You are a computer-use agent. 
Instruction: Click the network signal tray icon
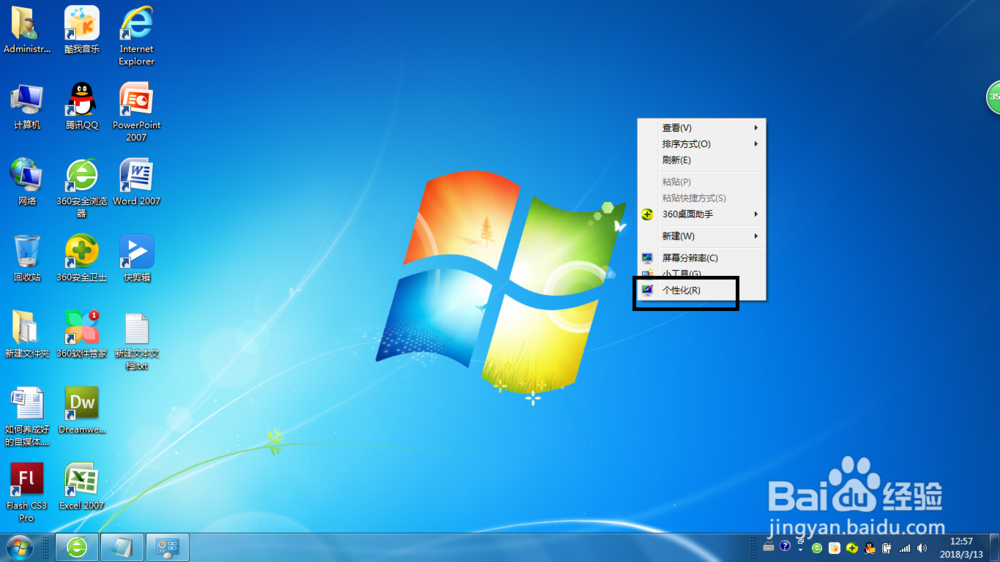pos(904,548)
